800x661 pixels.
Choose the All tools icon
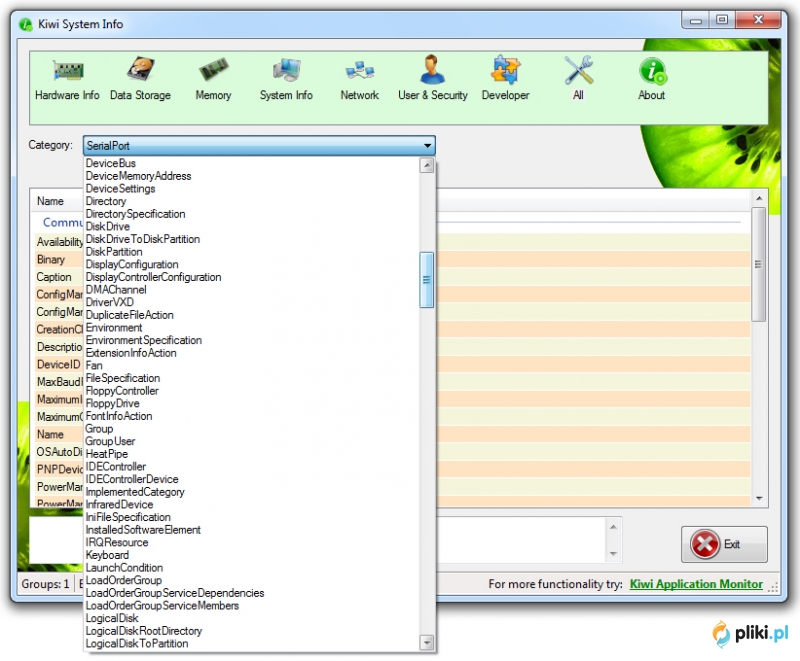579,70
